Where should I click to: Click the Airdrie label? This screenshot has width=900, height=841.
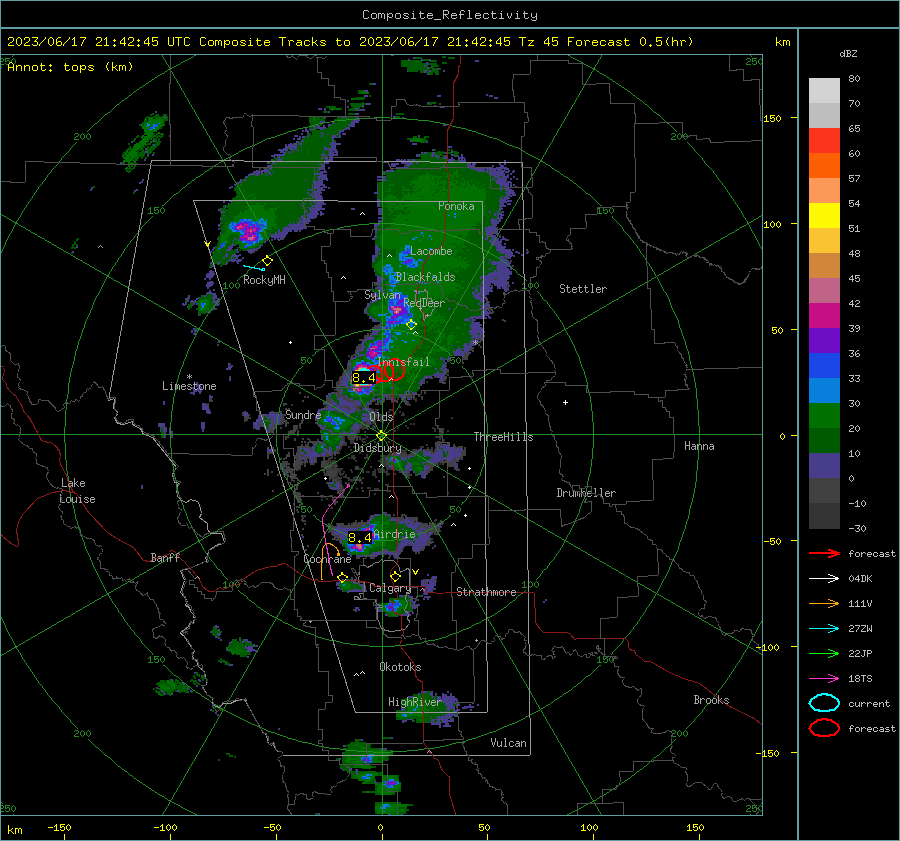coord(394,534)
